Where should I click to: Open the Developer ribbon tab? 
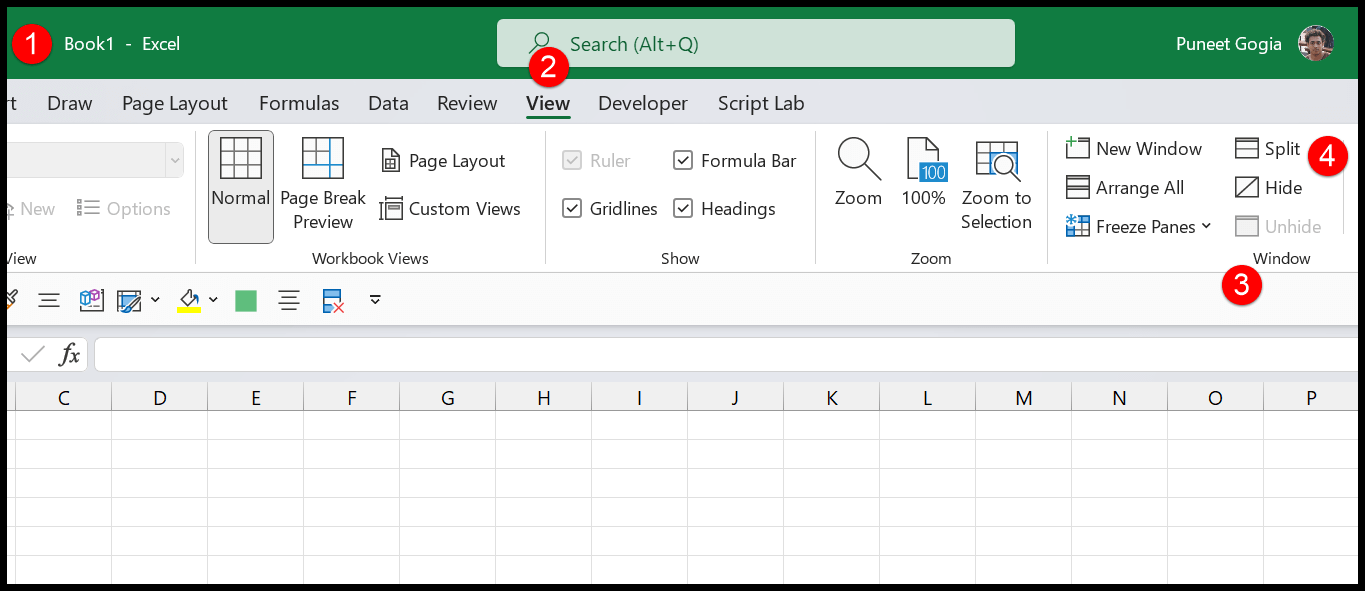(x=642, y=103)
